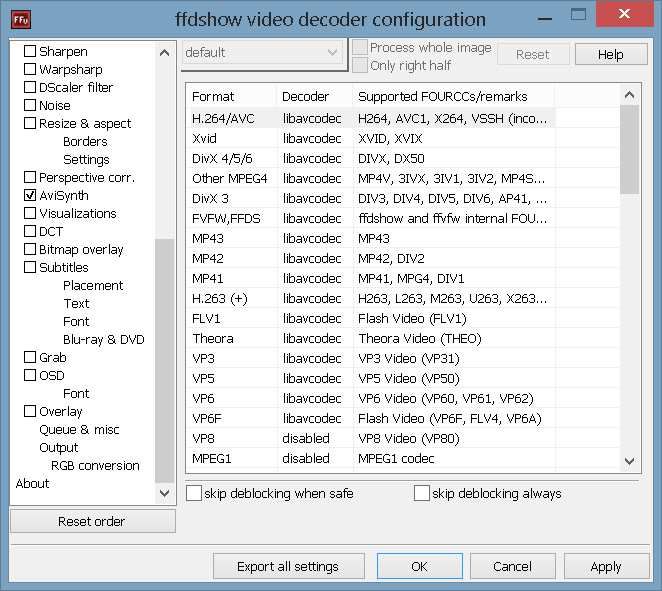Screen dimensions: 662x591
Task: Enable the DCT checkbox
Action: coord(30,231)
